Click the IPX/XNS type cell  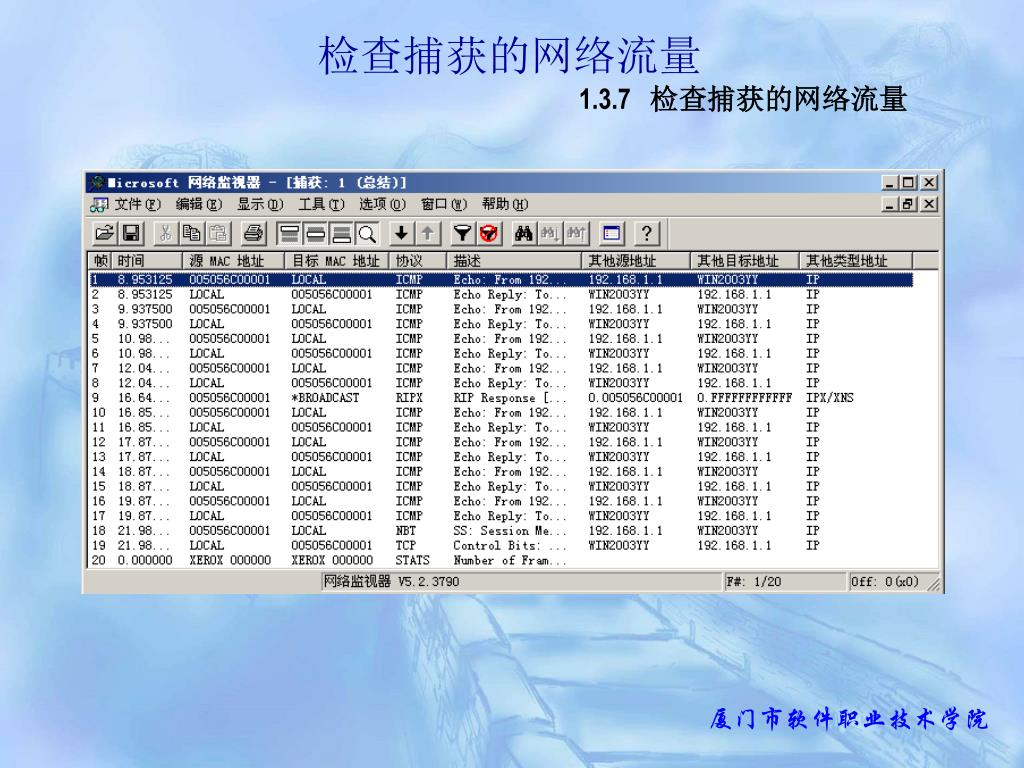point(829,398)
